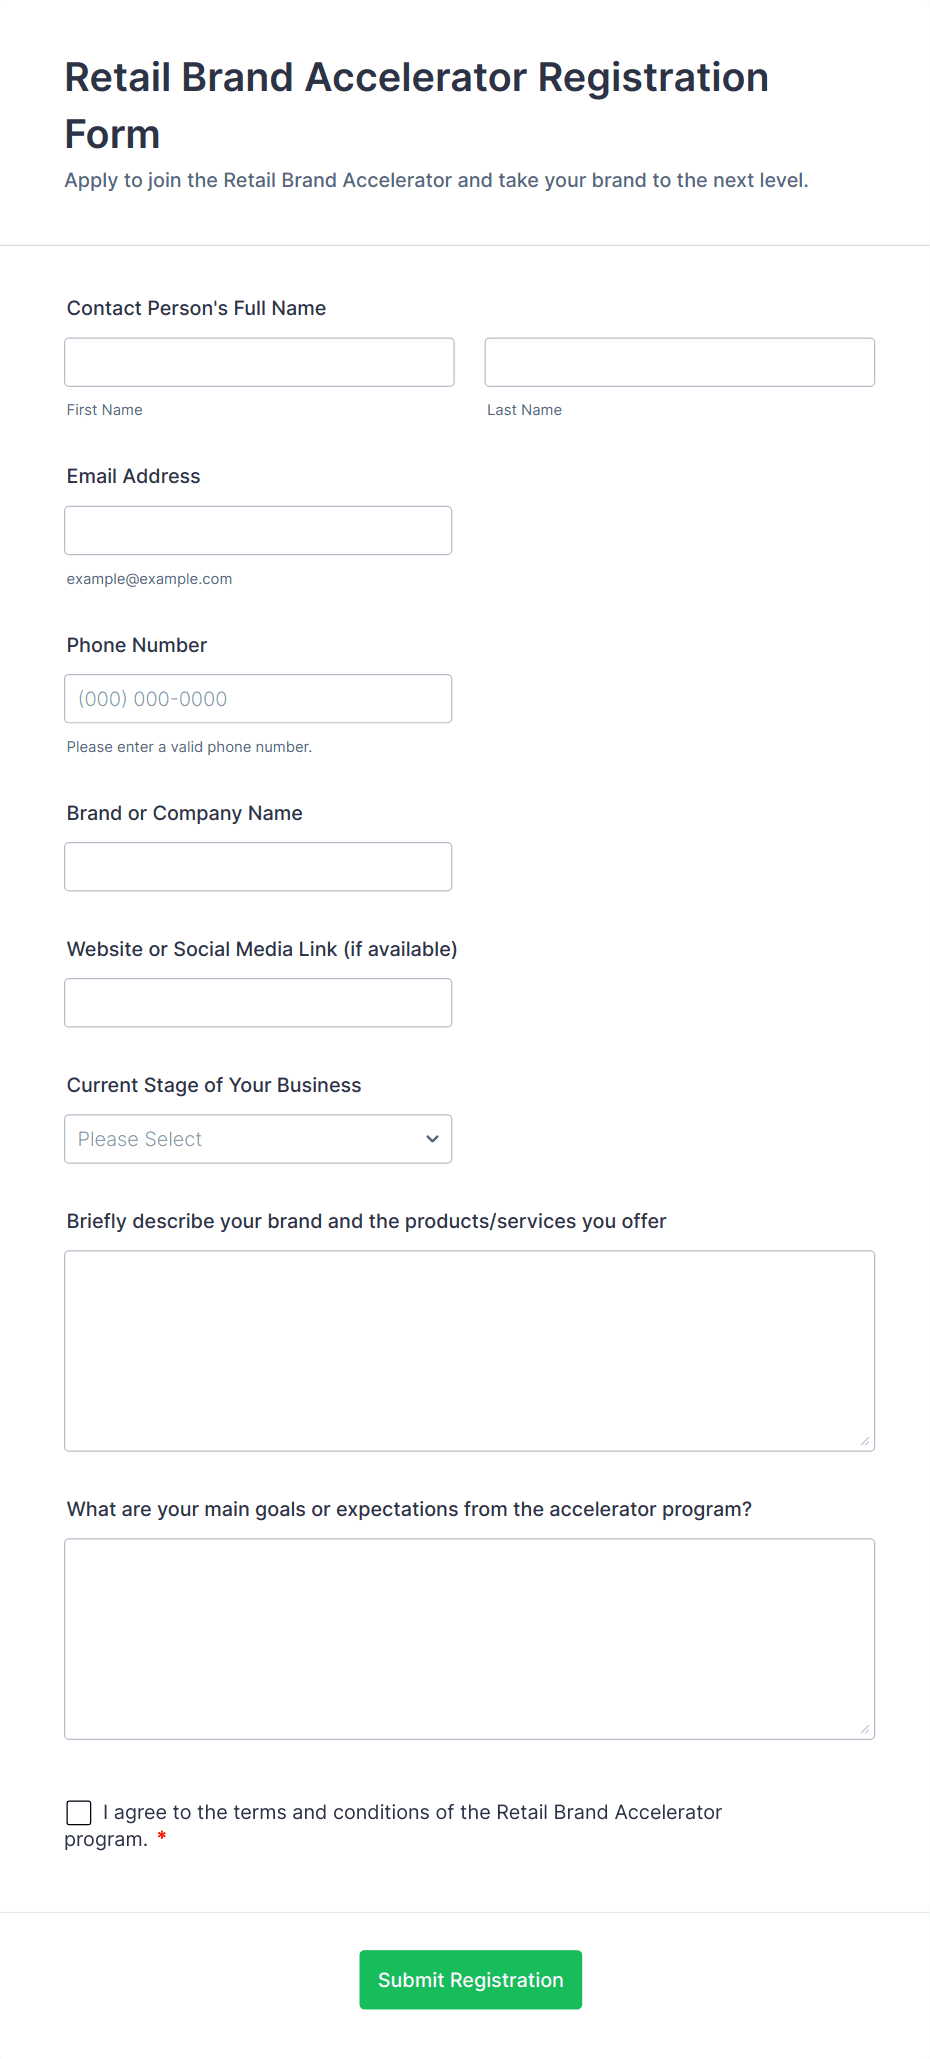The height and width of the screenshot is (2059, 930).
Task: Click the 'I agree to the terms' label text
Action: click(x=412, y=1812)
